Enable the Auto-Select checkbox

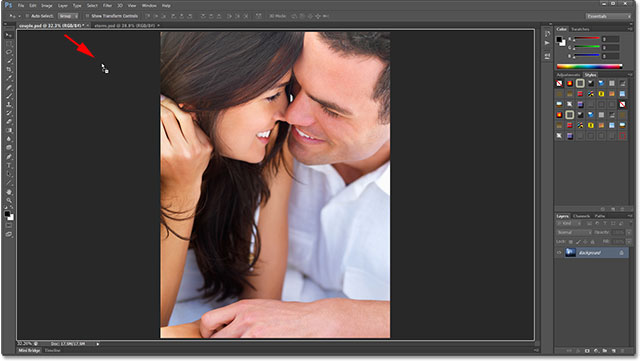pyautogui.click(x=27, y=16)
